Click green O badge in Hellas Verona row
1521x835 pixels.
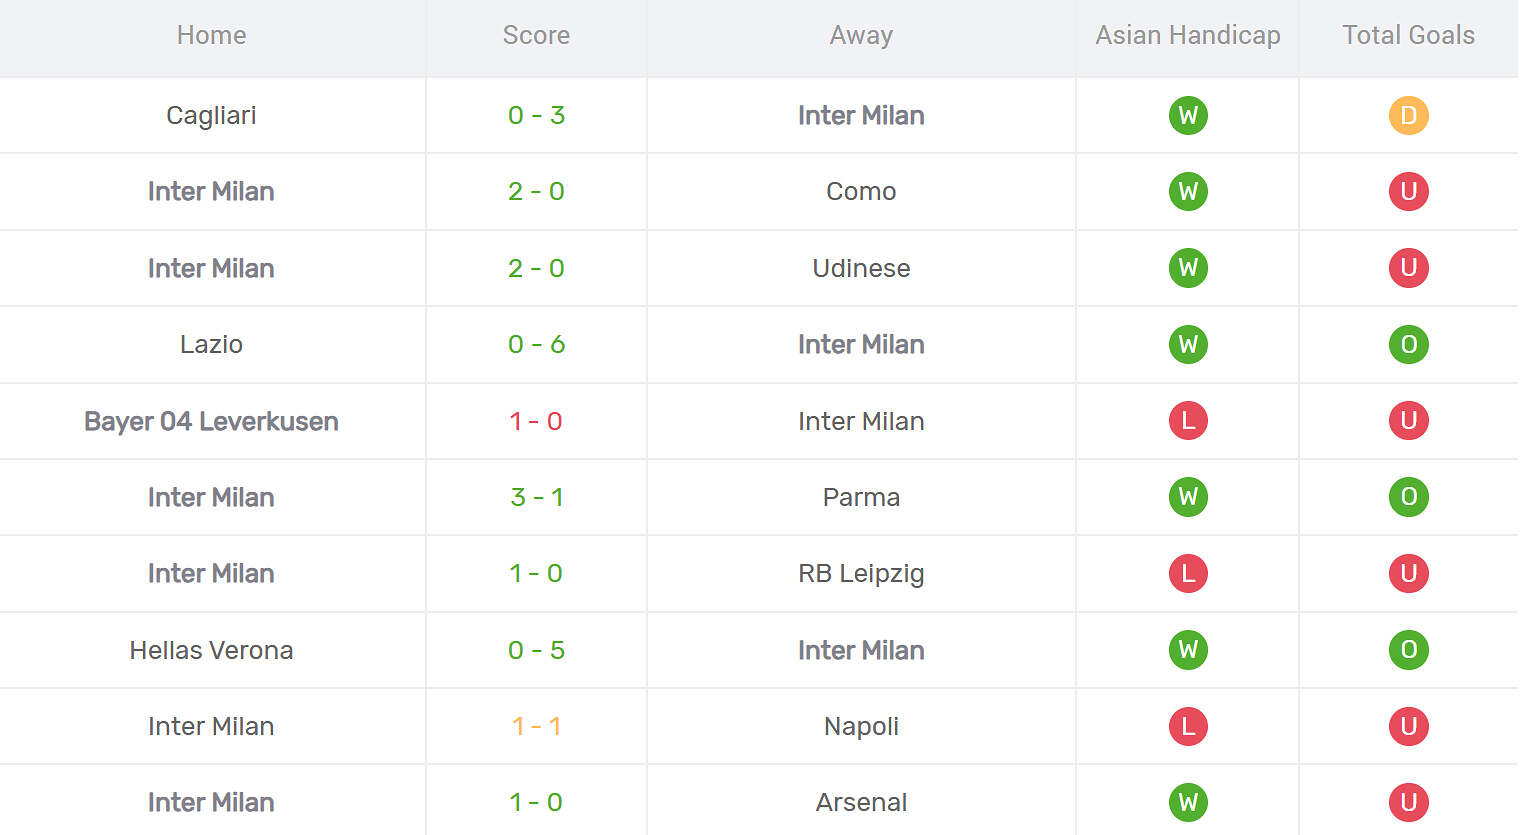1408,650
